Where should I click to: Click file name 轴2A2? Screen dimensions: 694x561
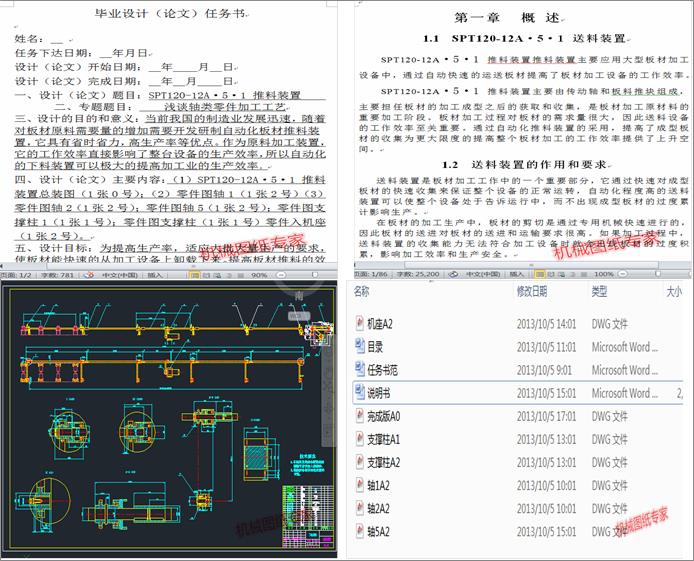[x=378, y=508]
